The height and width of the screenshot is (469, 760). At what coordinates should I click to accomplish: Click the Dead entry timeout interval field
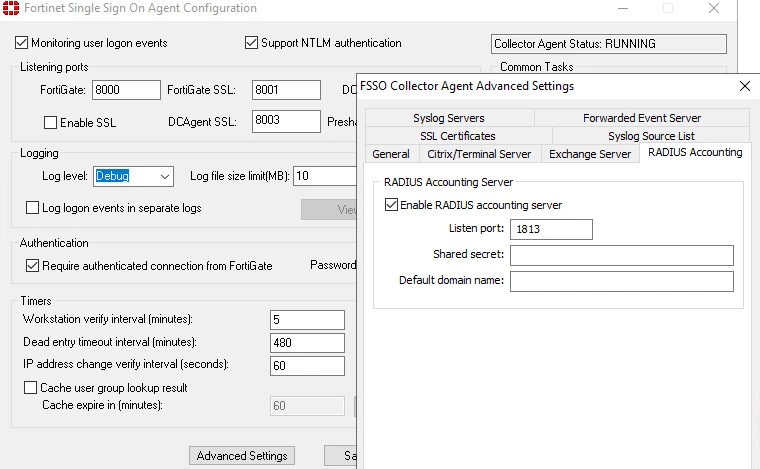(307, 343)
